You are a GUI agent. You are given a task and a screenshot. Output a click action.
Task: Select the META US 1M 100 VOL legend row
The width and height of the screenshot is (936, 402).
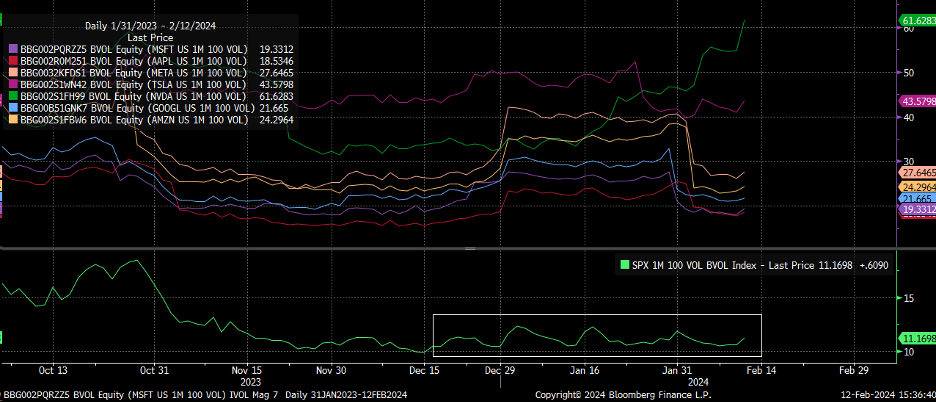[x=152, y=73]
